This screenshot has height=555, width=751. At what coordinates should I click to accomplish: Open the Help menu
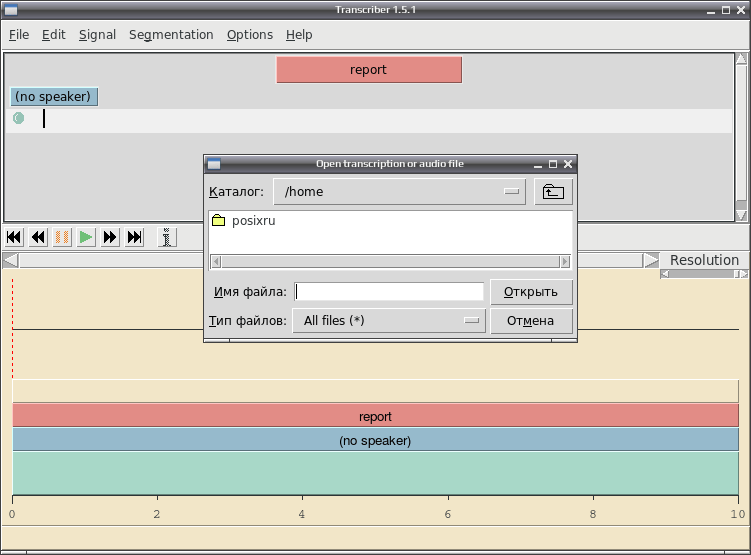[299, 34]
